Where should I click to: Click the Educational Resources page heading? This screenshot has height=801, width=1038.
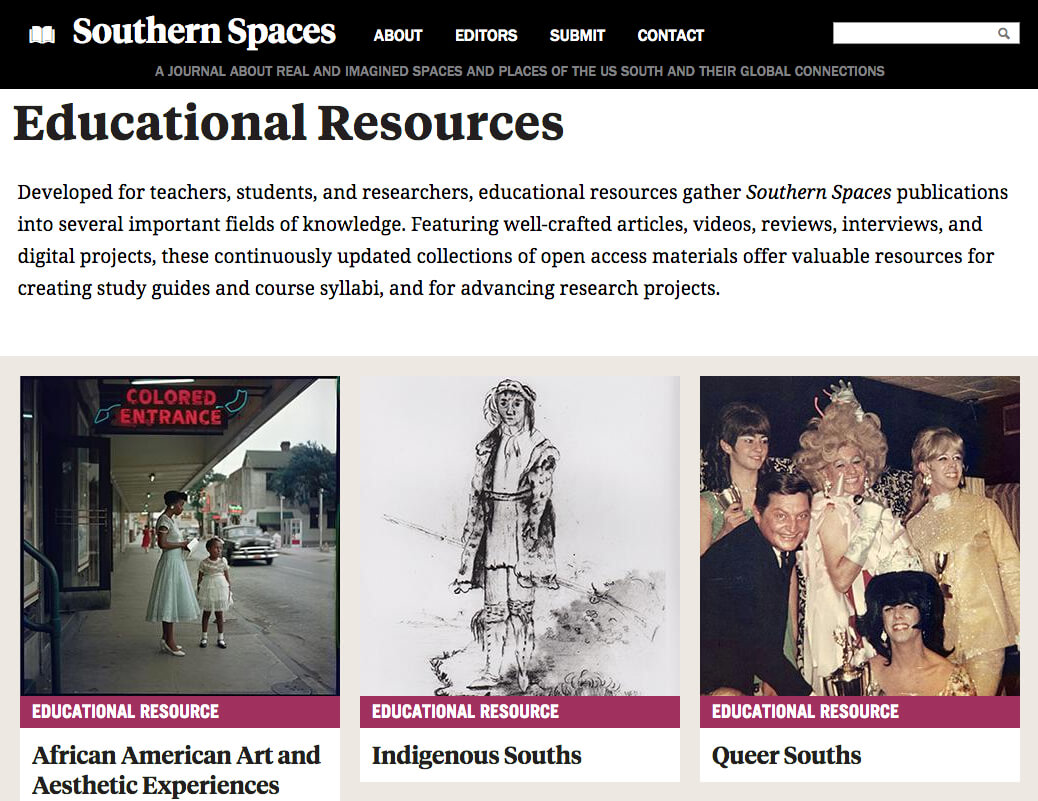pyautogui.click(x=288, y=123)
